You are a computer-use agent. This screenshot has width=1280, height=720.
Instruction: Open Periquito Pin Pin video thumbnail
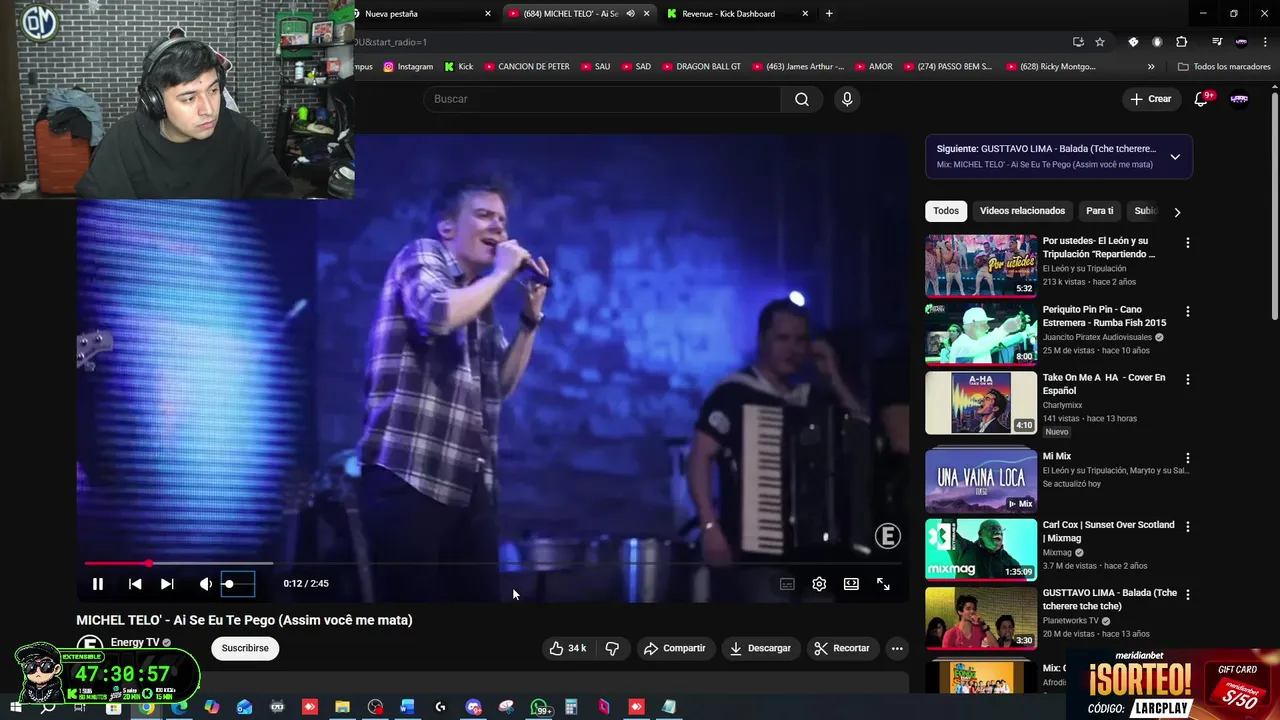tap(981, 334)
